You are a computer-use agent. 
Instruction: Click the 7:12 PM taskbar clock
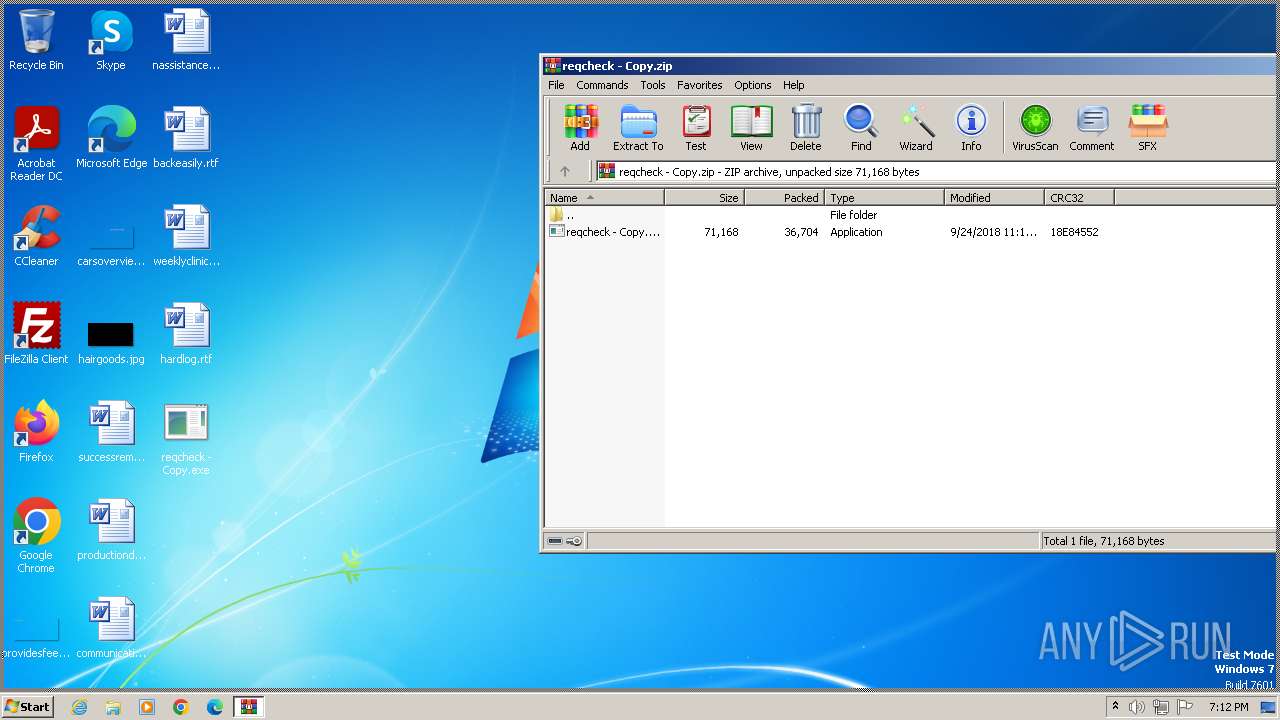tap(1228, 707)
